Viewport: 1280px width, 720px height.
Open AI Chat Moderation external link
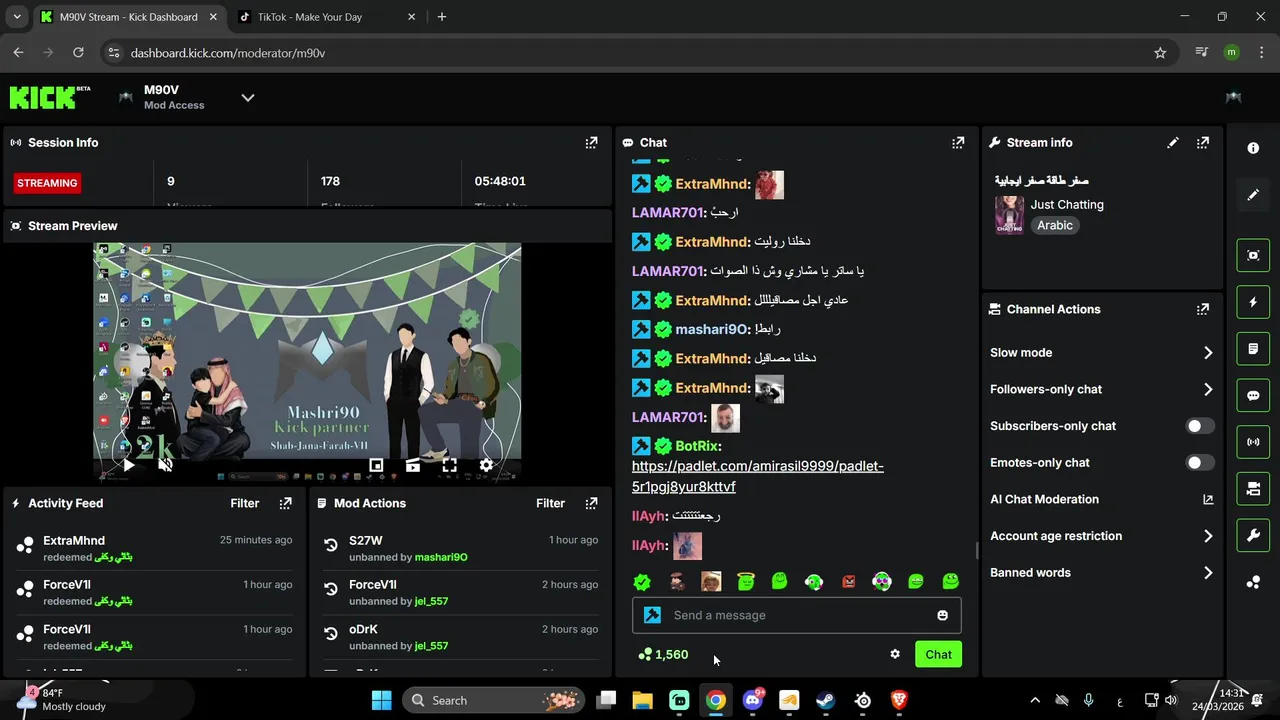tap(1208, 499)
